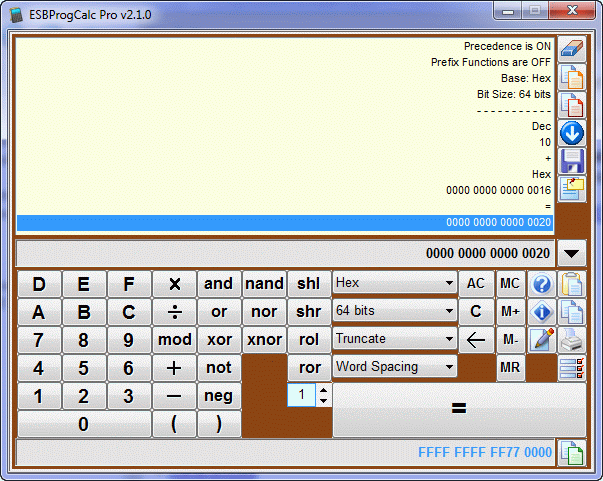Image resolution: width=603 pixels, height=481 pixels.
Task: Click the MR memory recall button
Action: click(510, 368)
